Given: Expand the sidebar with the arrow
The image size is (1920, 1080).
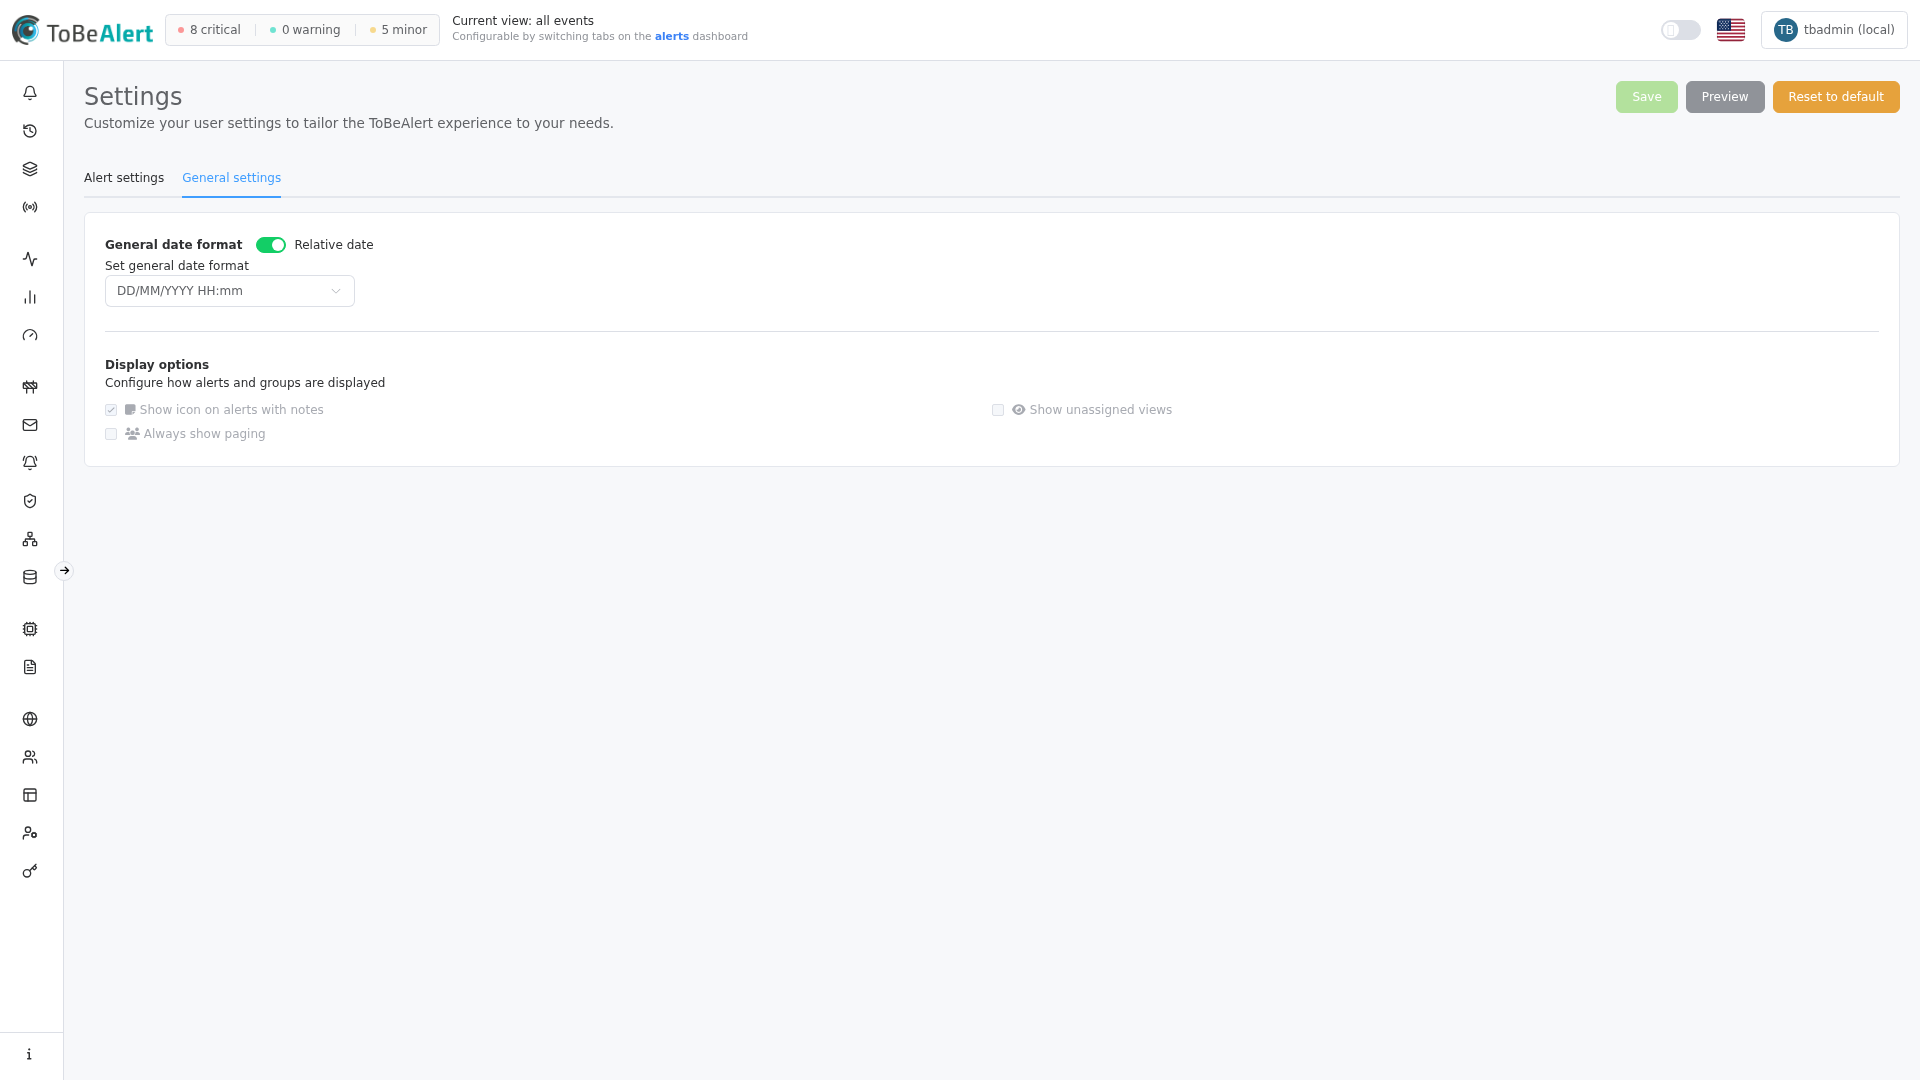Looking at the screenshot, I should (64, 571).
